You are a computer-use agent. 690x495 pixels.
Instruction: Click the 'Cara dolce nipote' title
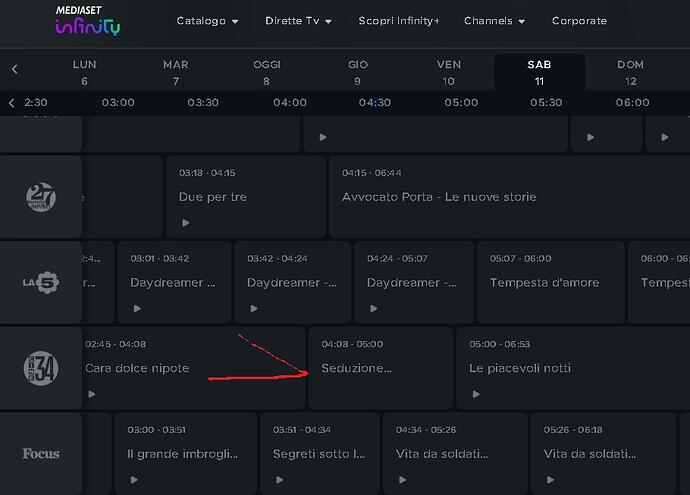click(x=137, y=368)
